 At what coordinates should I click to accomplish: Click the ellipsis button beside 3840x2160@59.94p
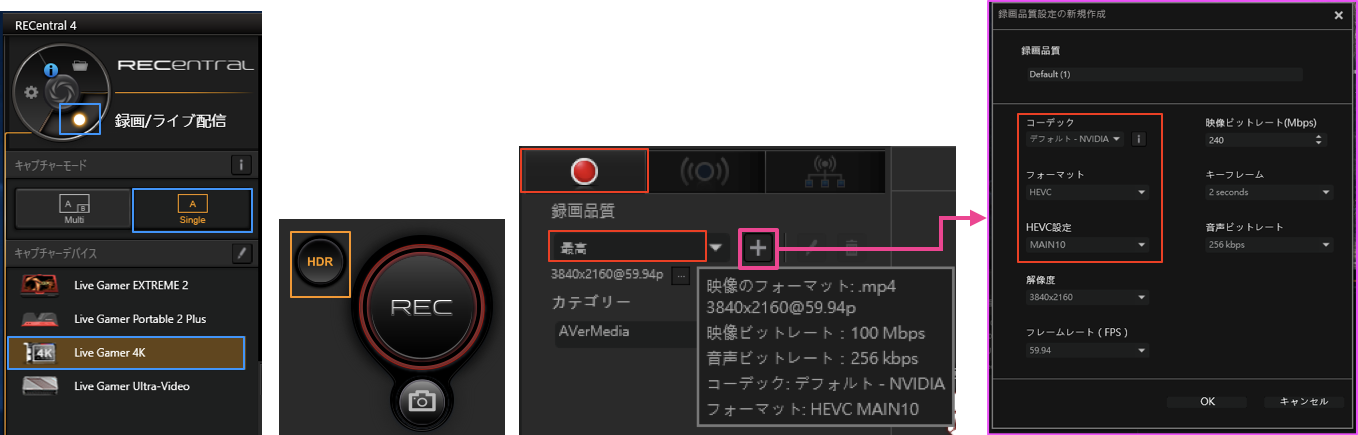pos(680,275)
